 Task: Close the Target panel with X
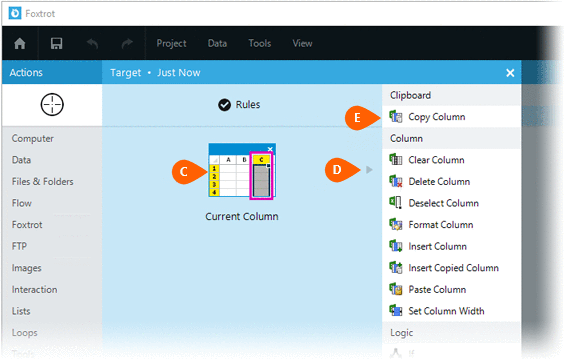tap(510, 73)
